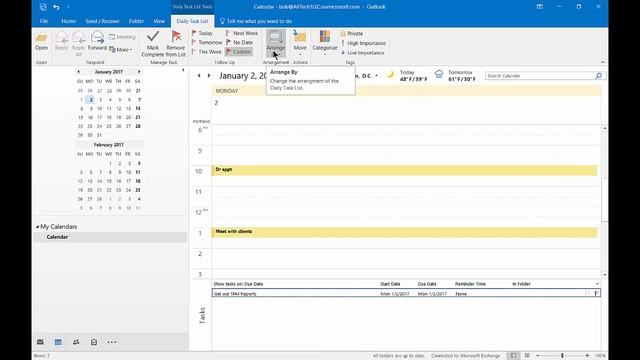Flag task for This Week
The height and width of the screenshot is (360, 640).
(x=207, y=52)
